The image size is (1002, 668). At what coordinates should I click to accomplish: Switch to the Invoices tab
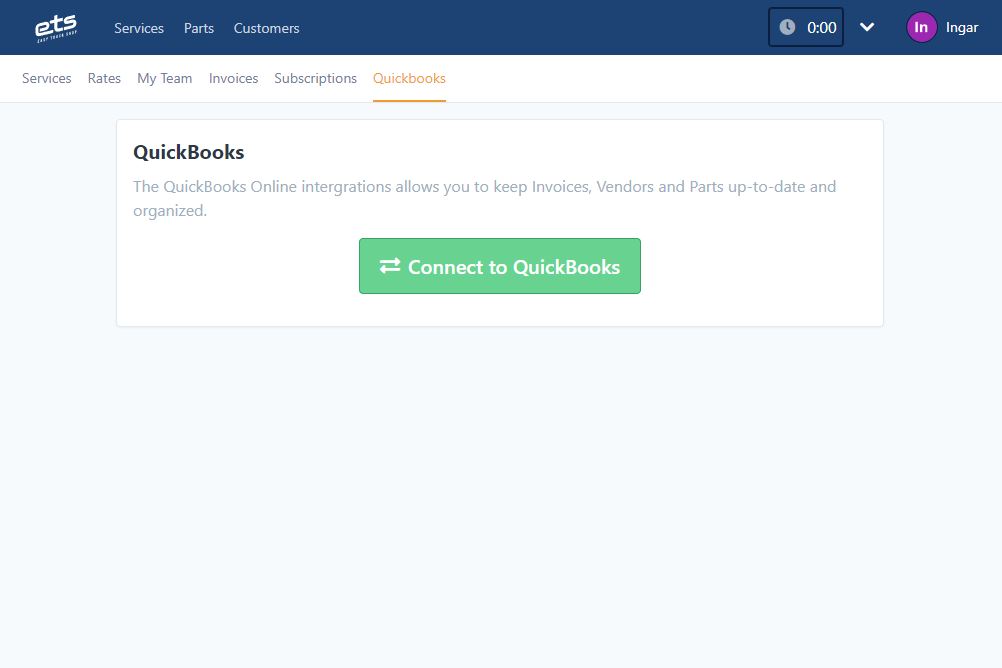coord(233,78)
